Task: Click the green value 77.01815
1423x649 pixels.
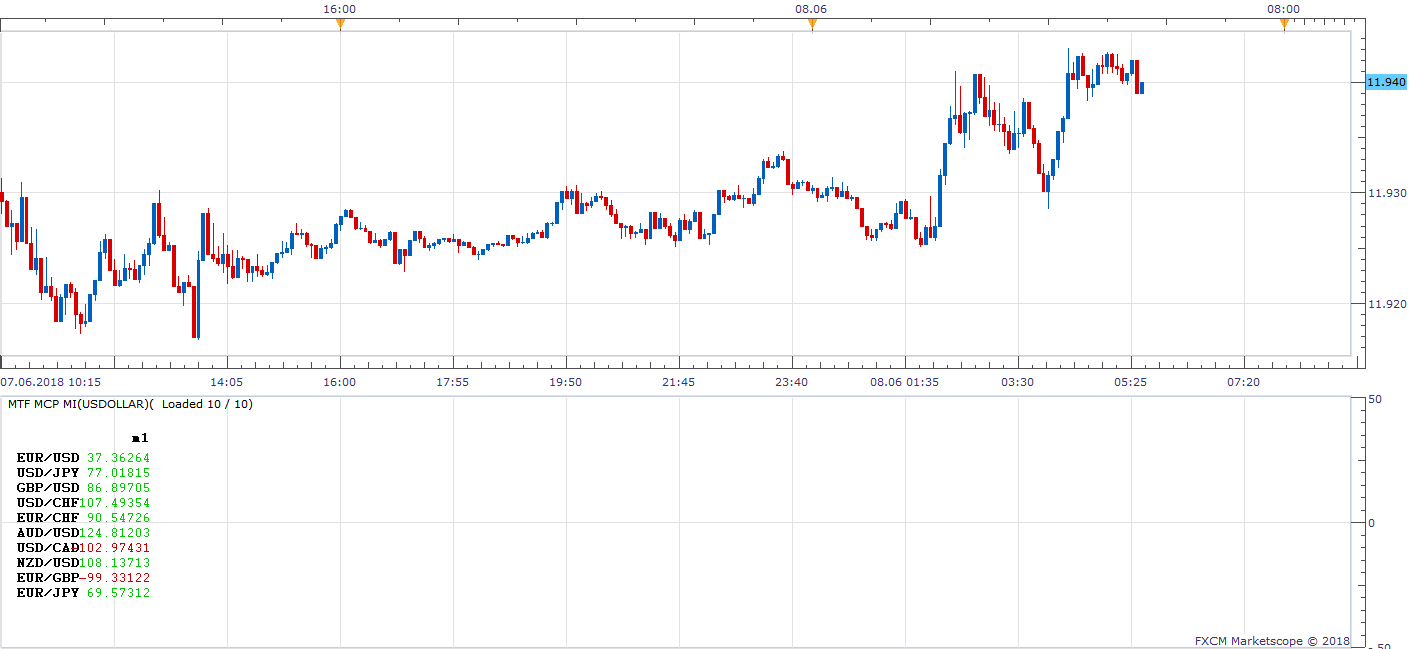Action: click(x=119, y=472)
